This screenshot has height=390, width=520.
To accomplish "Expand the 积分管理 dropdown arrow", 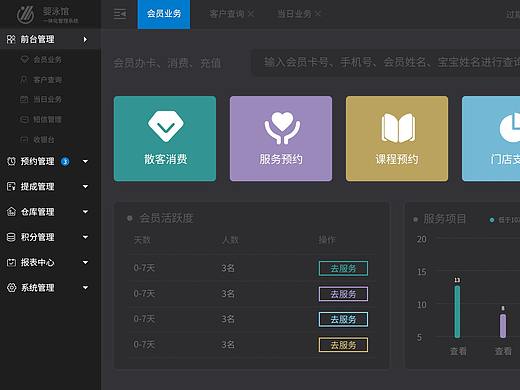I will coord(85,237).
